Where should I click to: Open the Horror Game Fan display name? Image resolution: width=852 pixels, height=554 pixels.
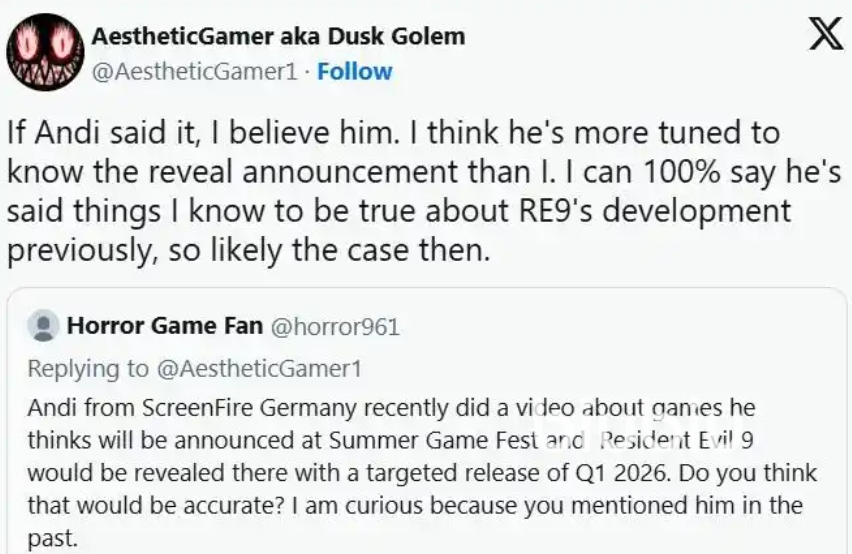(165, 326)
